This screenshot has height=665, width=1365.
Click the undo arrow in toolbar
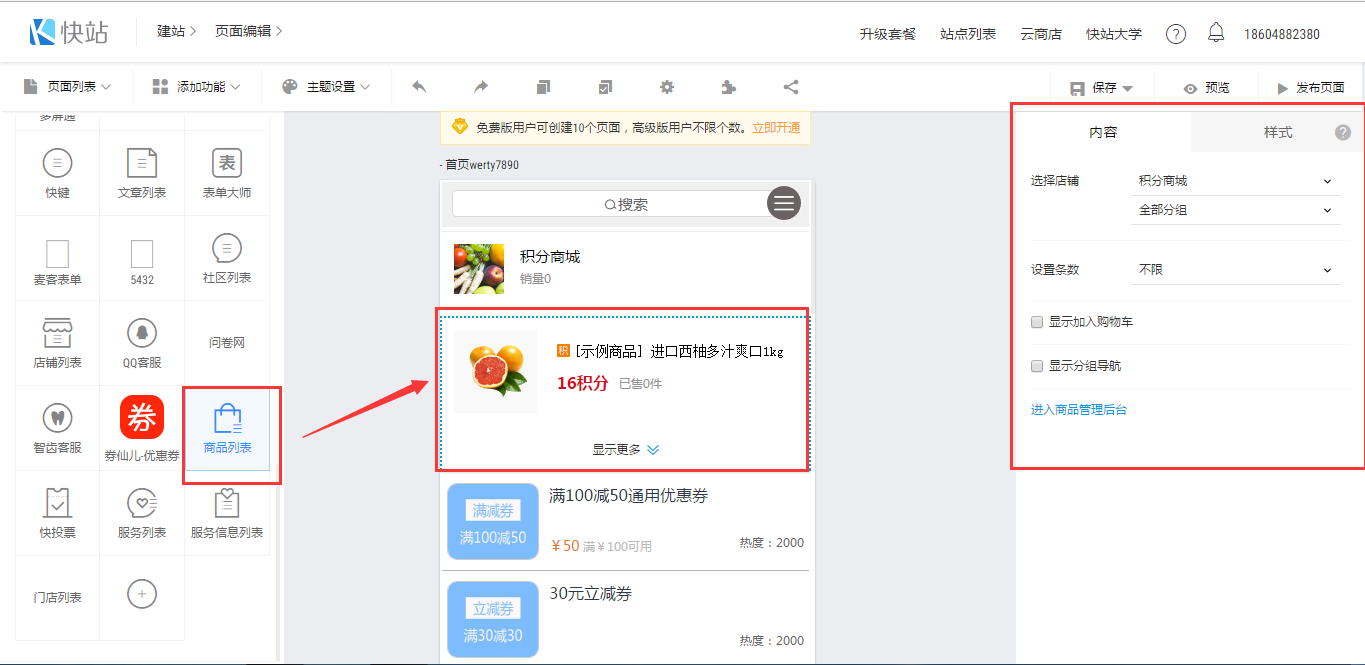tap(419, 87)
